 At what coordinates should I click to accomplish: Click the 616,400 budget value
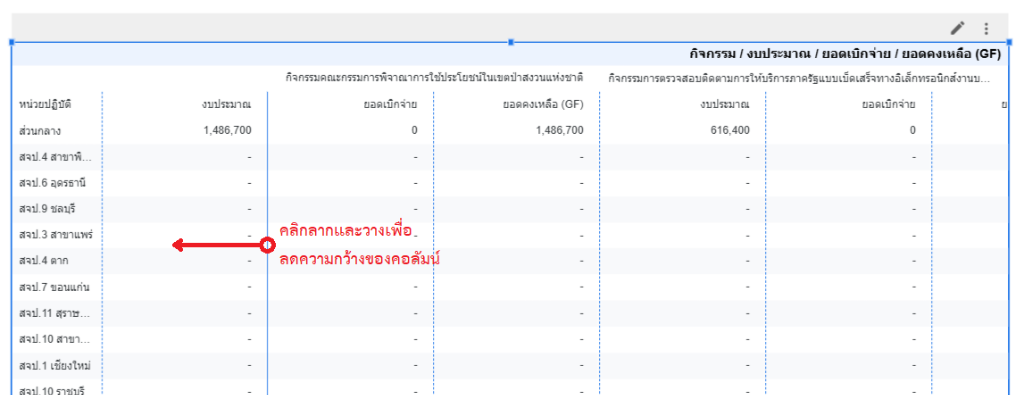pyautogui.click(x=730, y=131)
